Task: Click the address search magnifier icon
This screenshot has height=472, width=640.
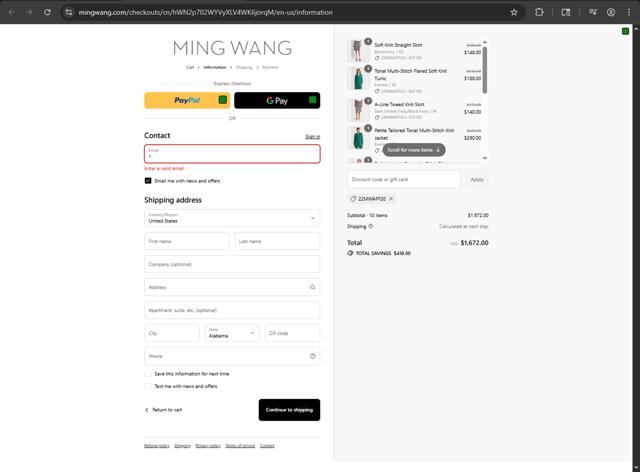Action: coord(312,287)
